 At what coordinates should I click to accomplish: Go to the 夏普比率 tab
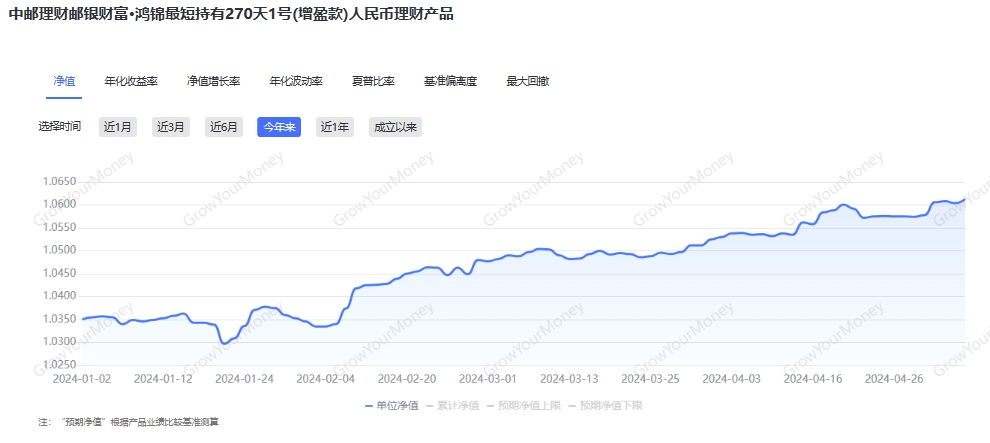coord(373,81)
